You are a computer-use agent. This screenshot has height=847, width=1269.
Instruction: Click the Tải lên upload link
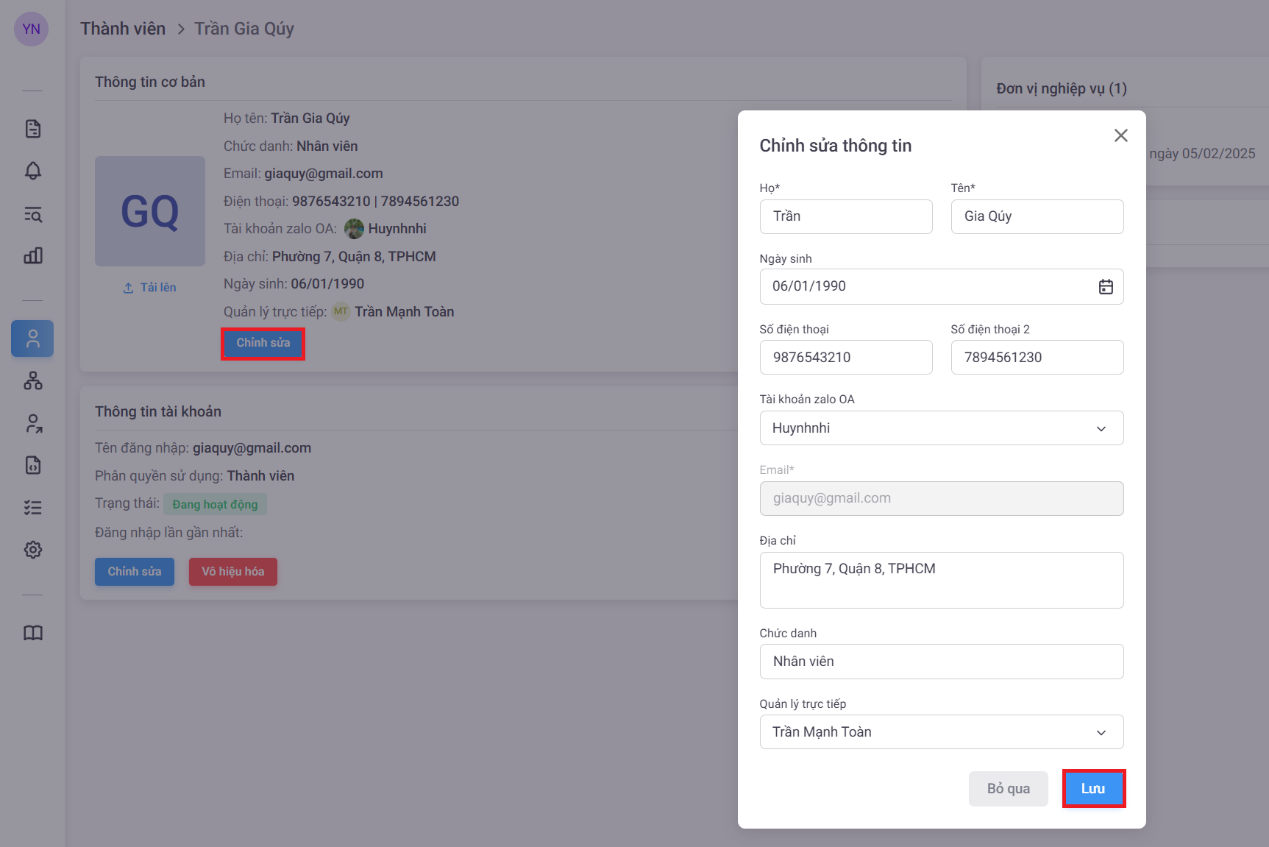tap(149, 288)
